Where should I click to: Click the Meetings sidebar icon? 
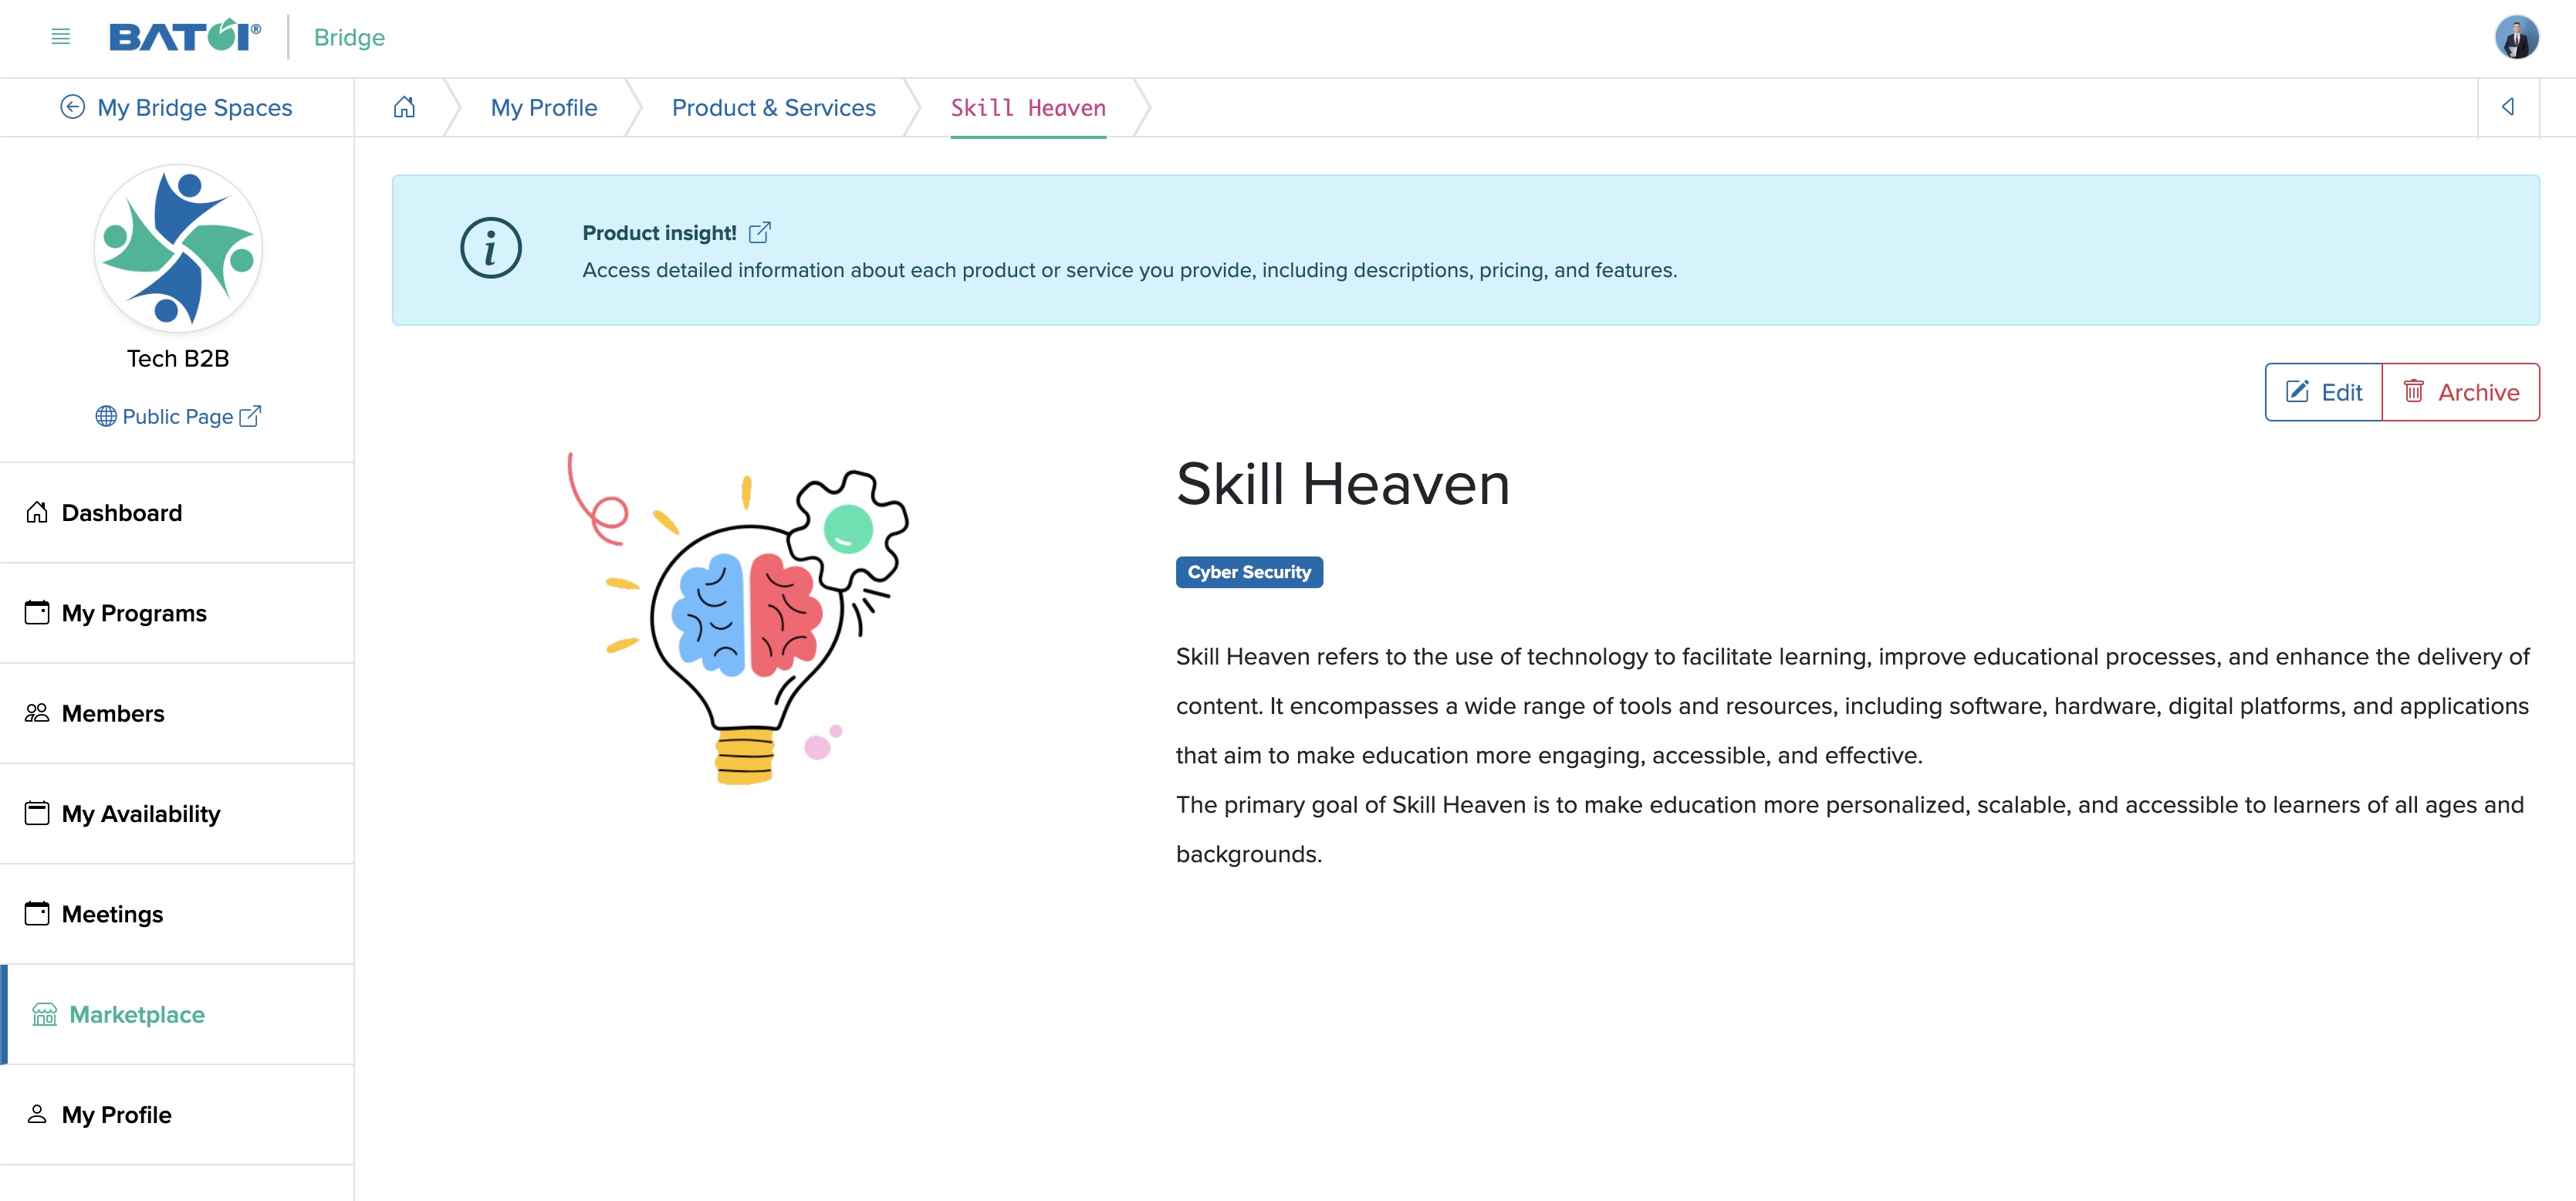pyautogui.click(x=38, y=913)
